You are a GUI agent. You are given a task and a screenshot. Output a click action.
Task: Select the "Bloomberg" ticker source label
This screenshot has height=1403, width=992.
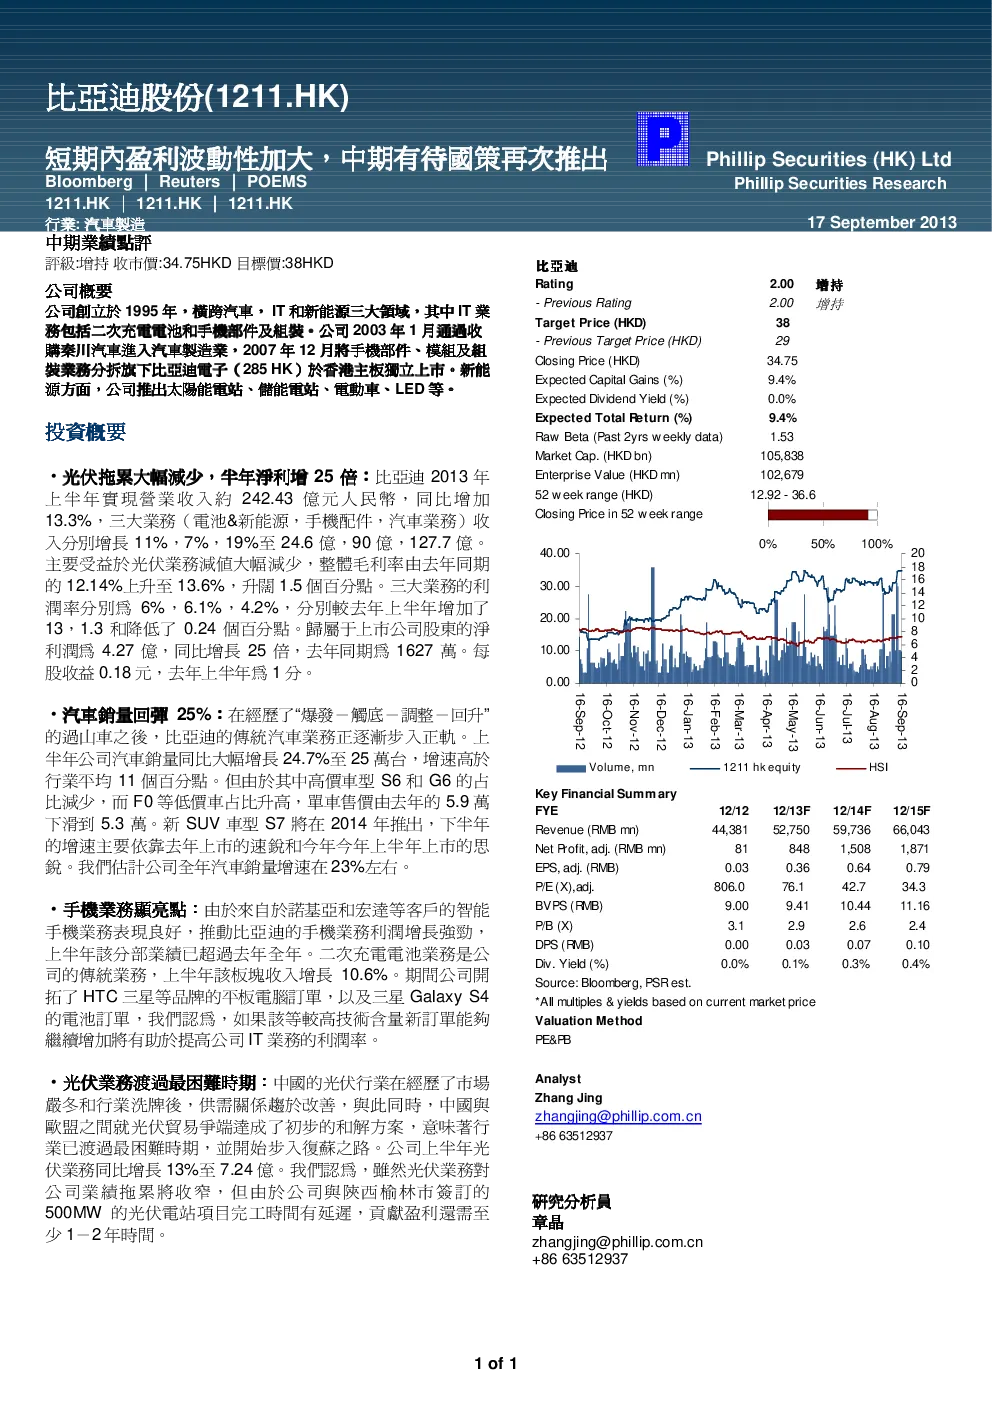[89, 182]
